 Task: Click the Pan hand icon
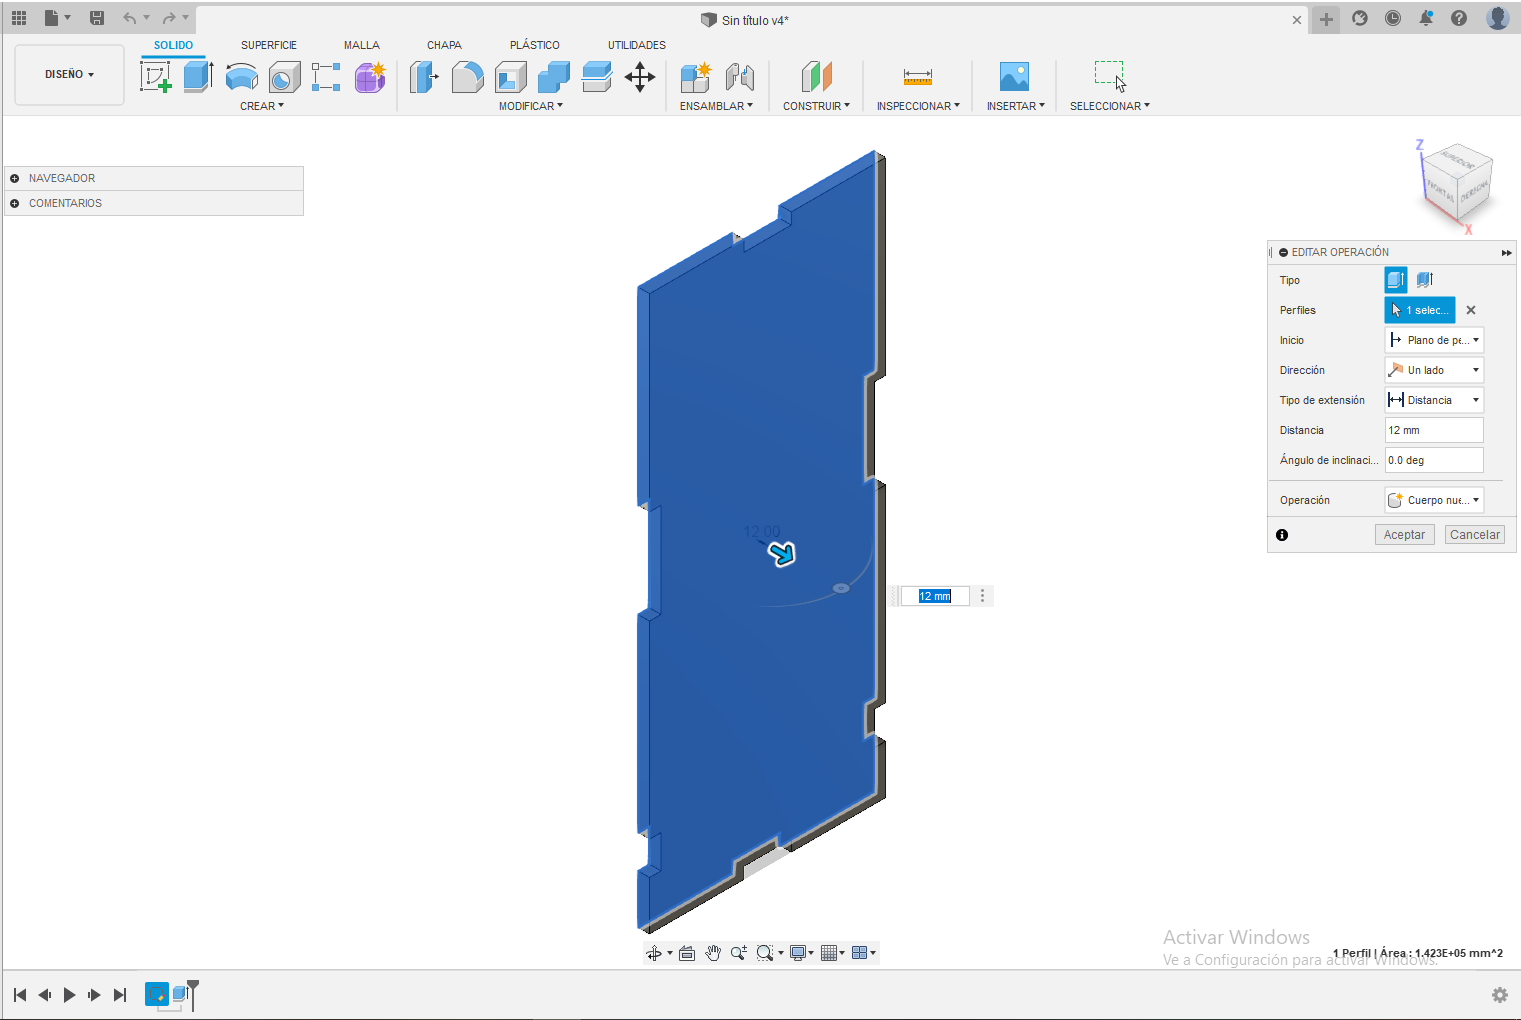click(713, 953)
